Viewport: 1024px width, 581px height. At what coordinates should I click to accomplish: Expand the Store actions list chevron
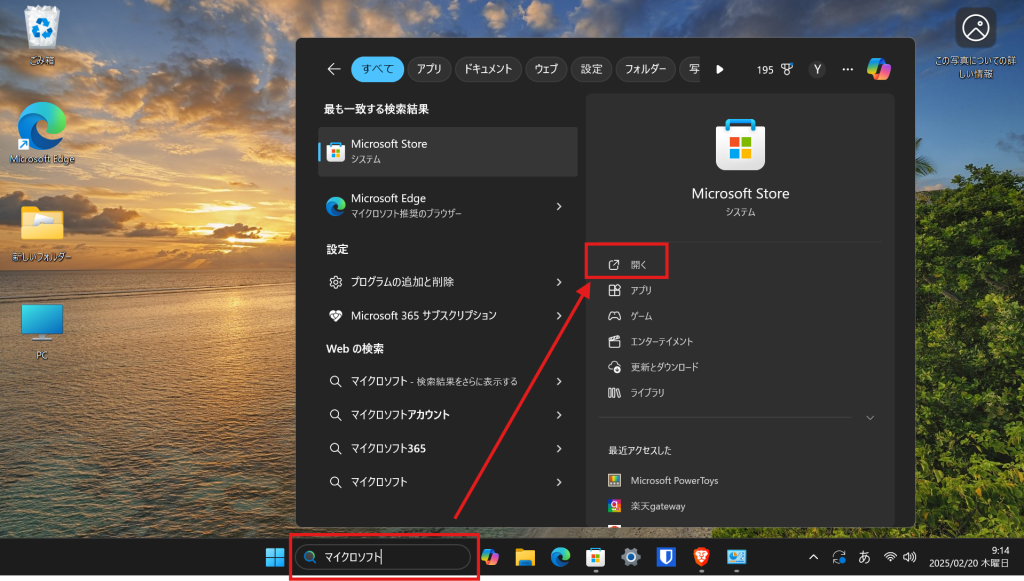point(869,417)
